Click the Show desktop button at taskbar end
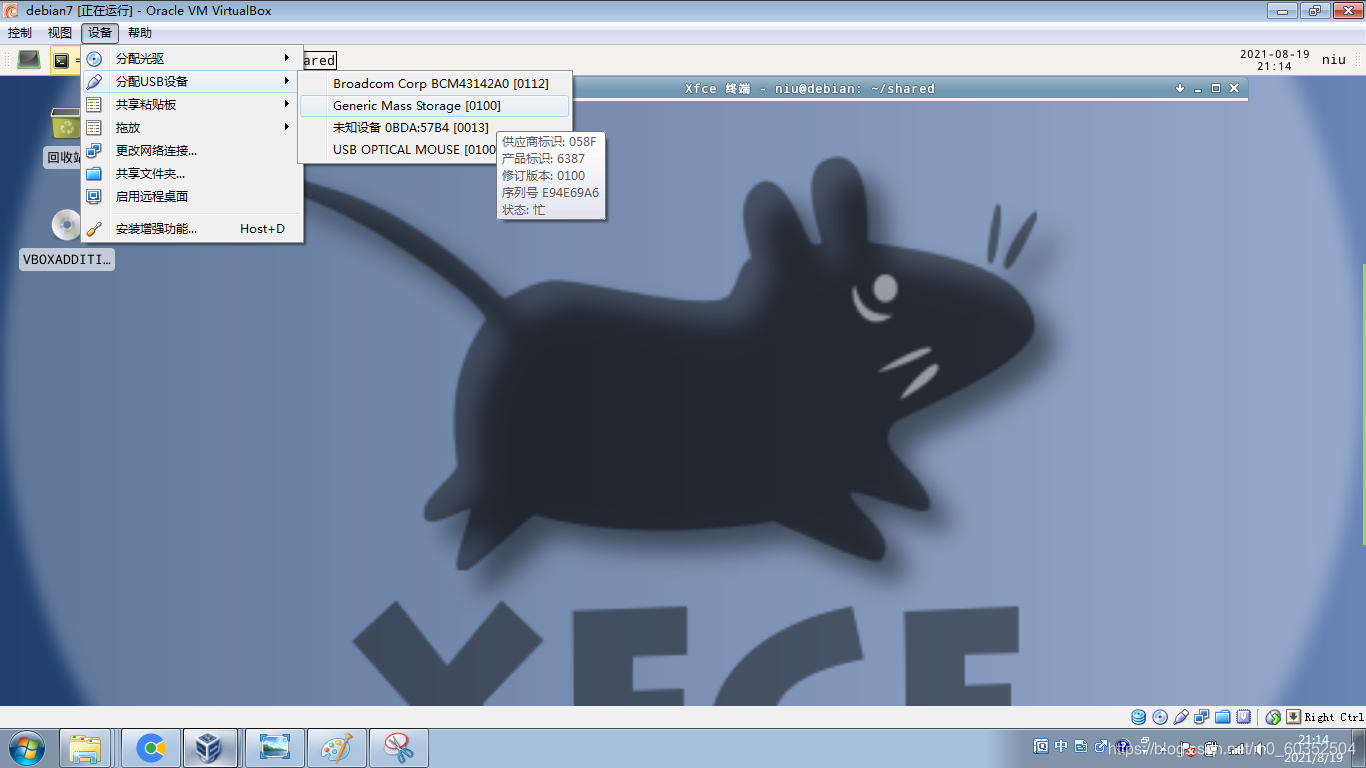This screenshot has width=1366, height=768. (1358, 748)
